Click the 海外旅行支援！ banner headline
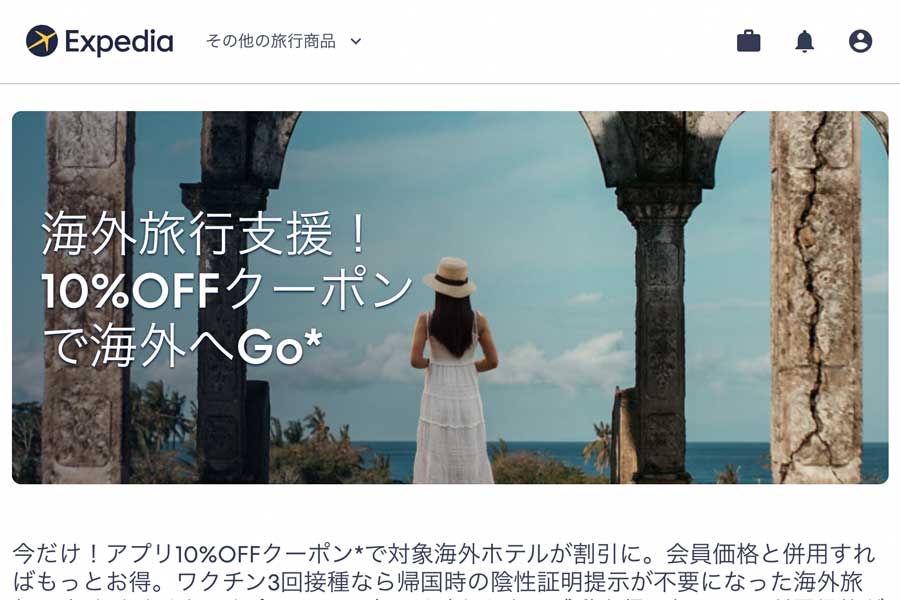900x600 pixels. tap(205, 233)
